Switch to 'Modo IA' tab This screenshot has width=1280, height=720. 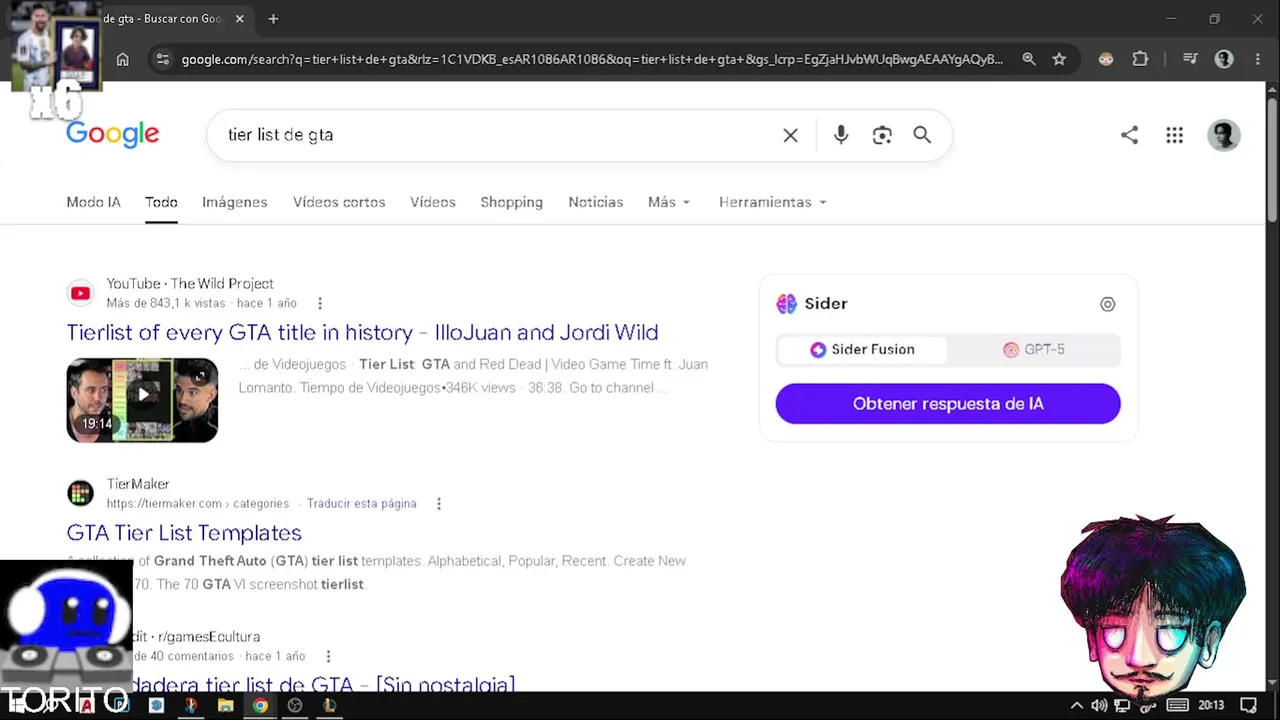(93, 202)
